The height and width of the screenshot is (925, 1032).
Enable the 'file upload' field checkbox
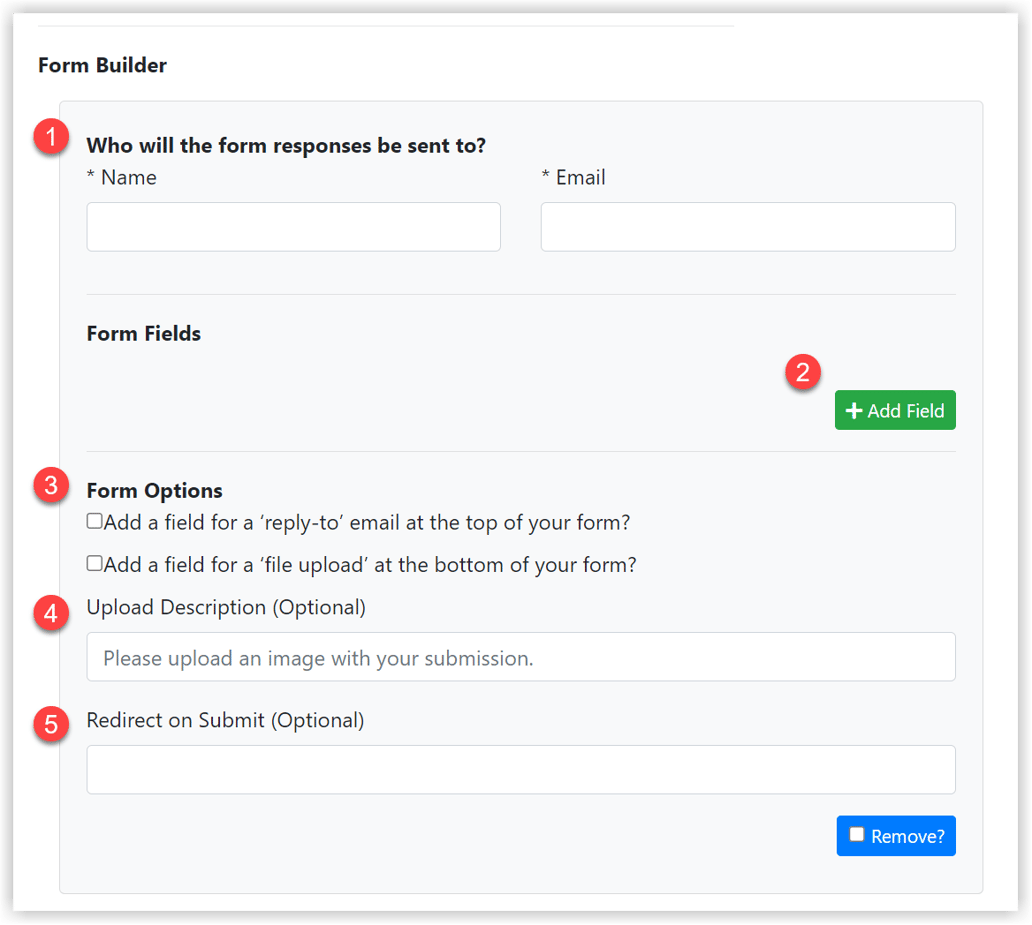point(94,562)
